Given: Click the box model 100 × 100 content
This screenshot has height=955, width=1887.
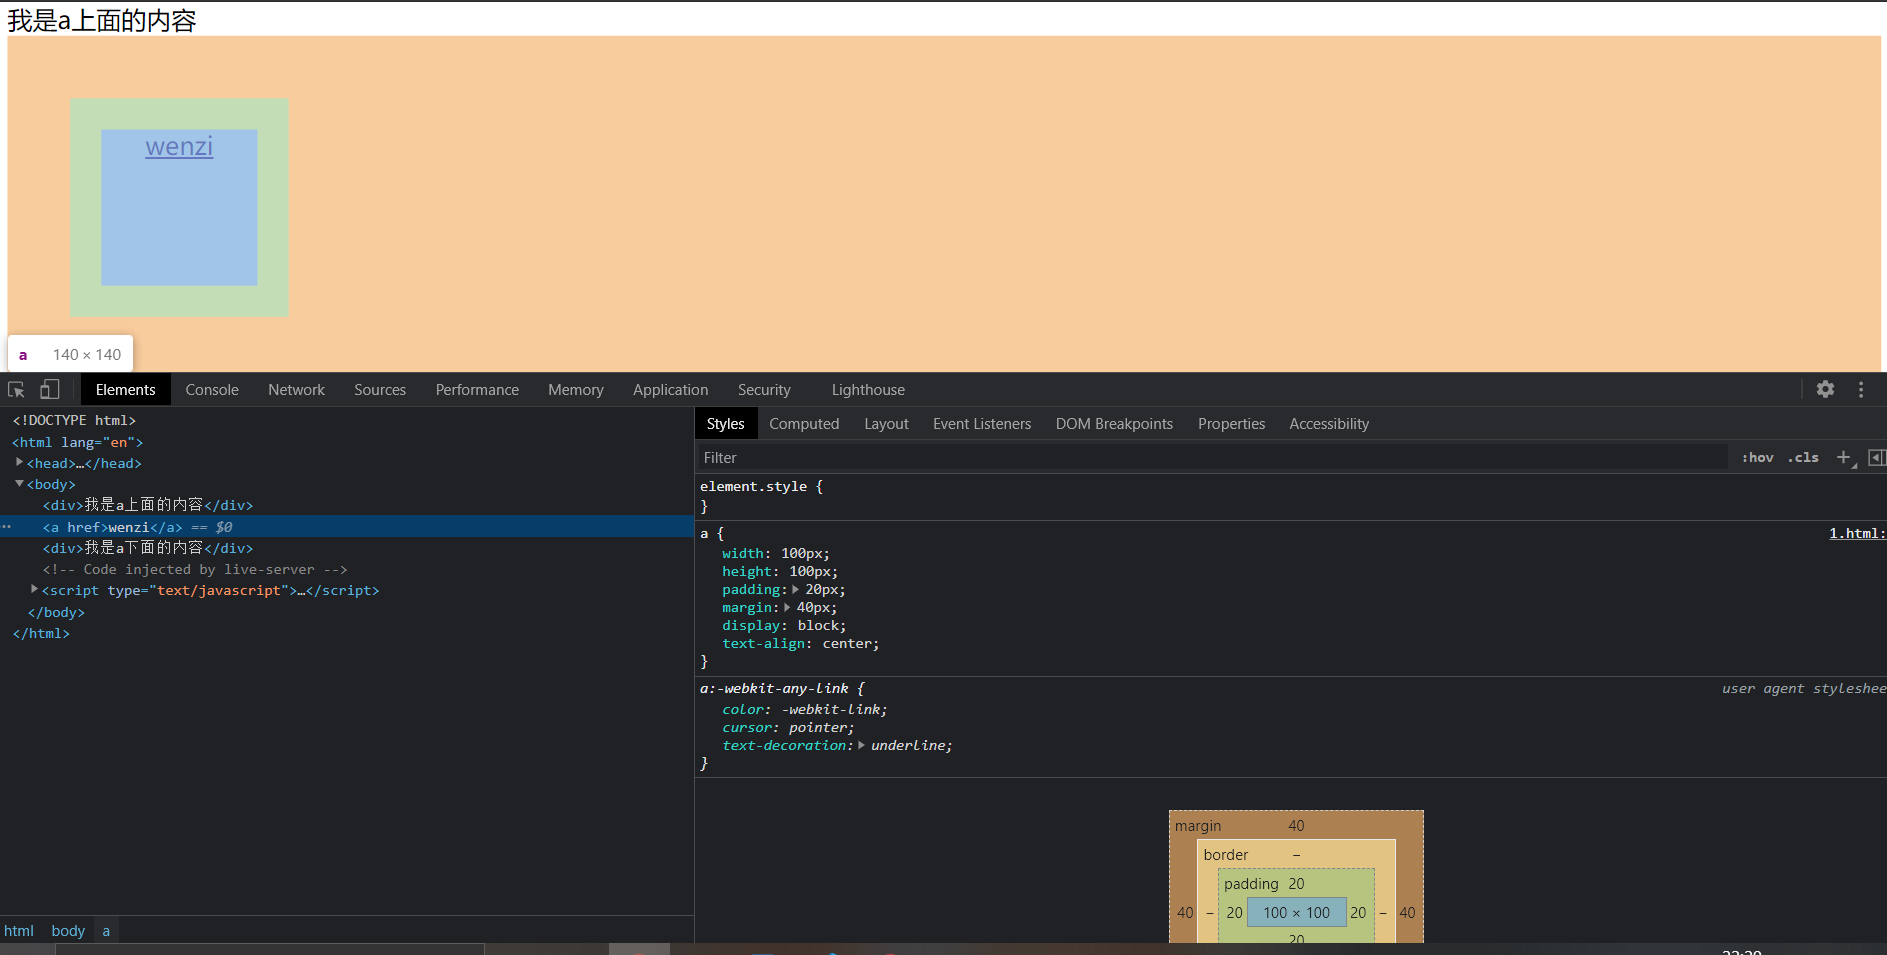Looking at the screenshot, I should tap(1296, 912).
